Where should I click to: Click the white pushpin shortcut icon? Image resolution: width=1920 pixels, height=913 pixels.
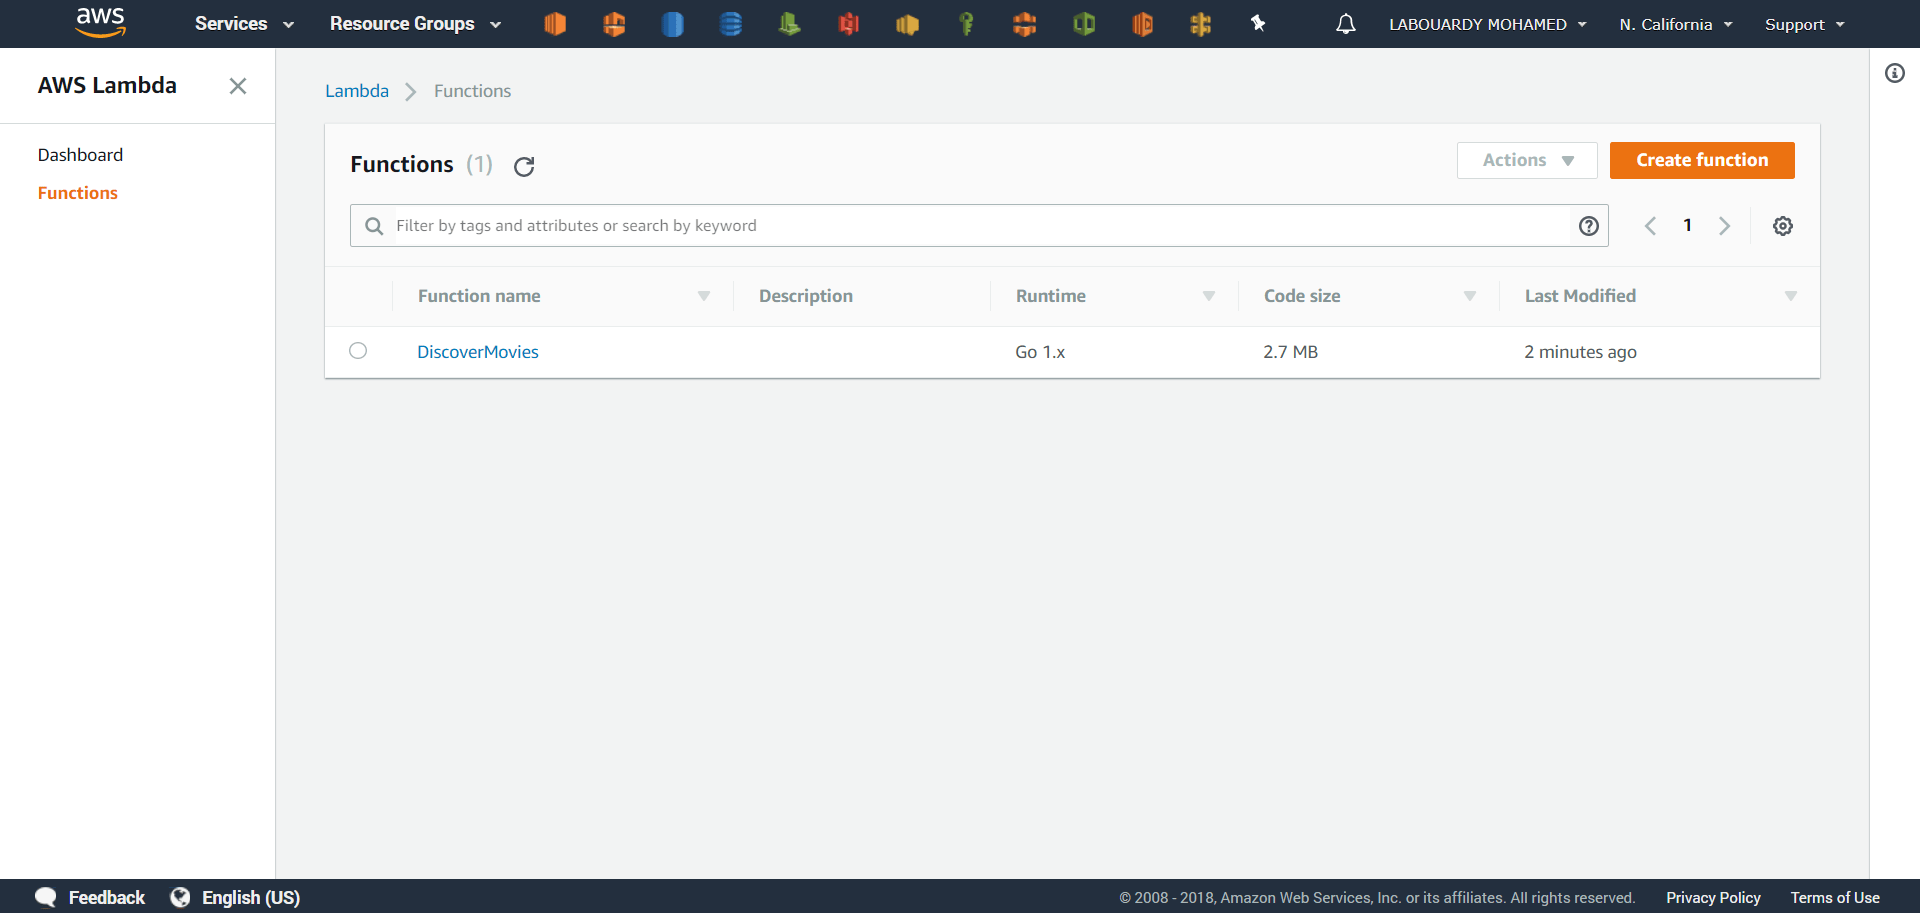point(1258,23)
